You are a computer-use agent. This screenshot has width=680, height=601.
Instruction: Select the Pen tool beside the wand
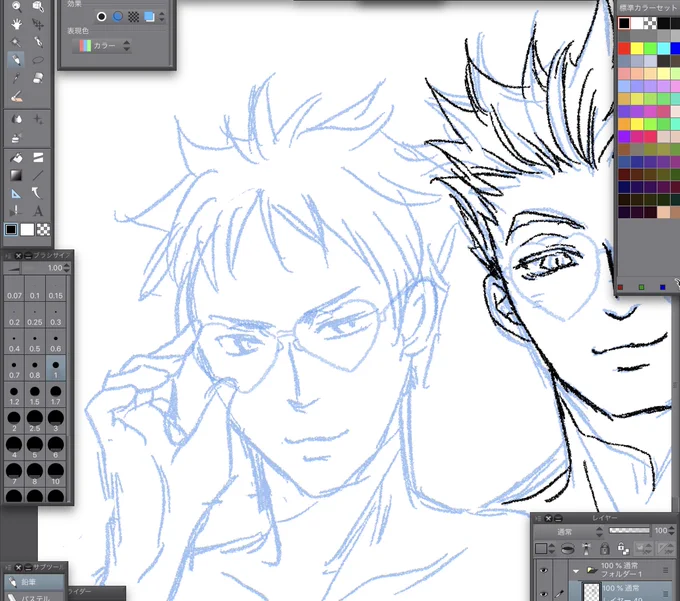tap(38, 42)
